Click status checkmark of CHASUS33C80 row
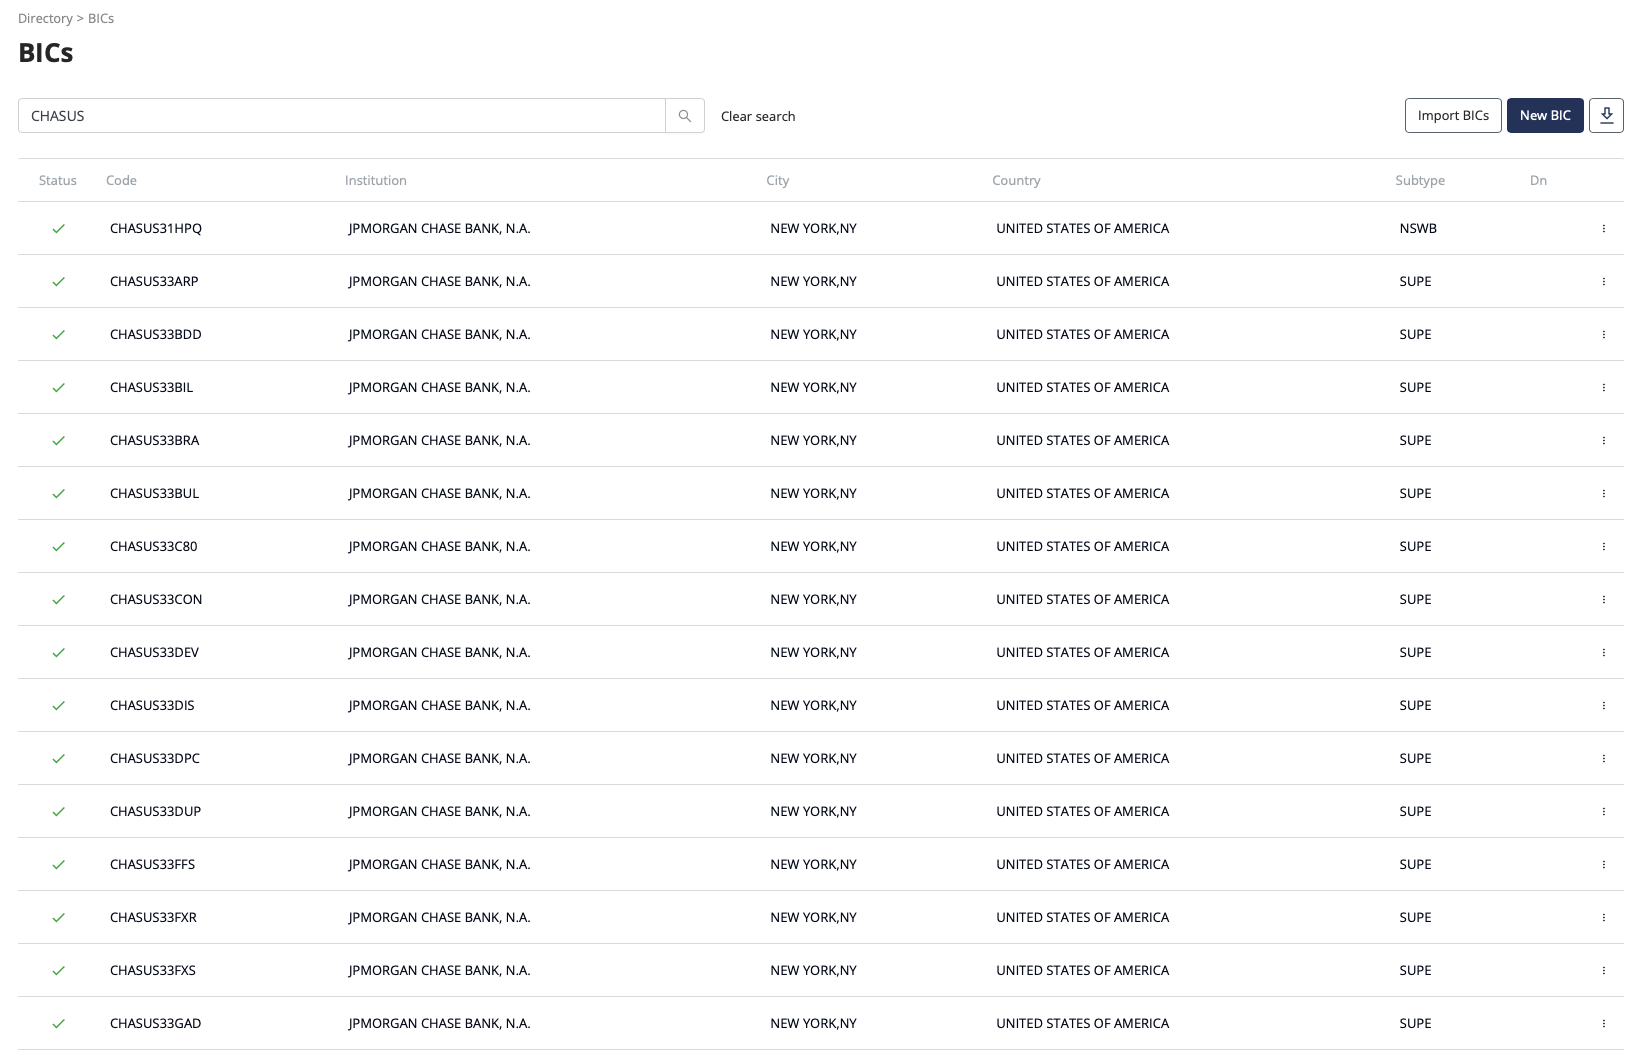The height and width of the screenshot is (1061, 1636). tap(58, 547)
